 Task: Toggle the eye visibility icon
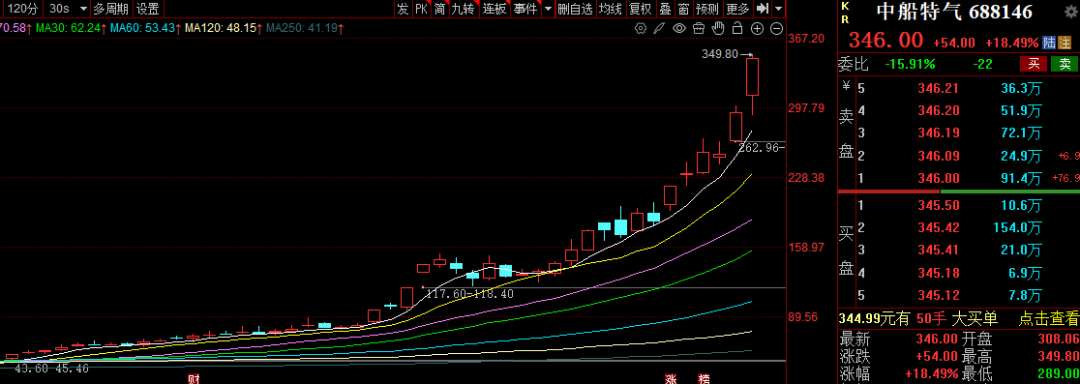point(679,28)
